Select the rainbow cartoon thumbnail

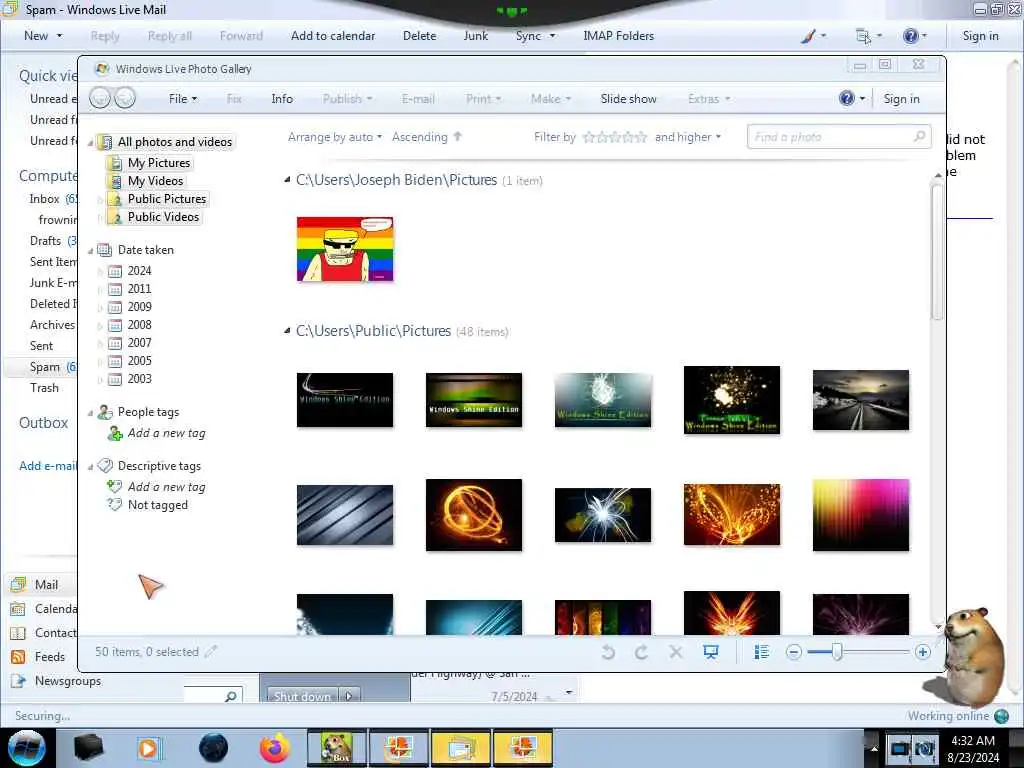[345, 249]
